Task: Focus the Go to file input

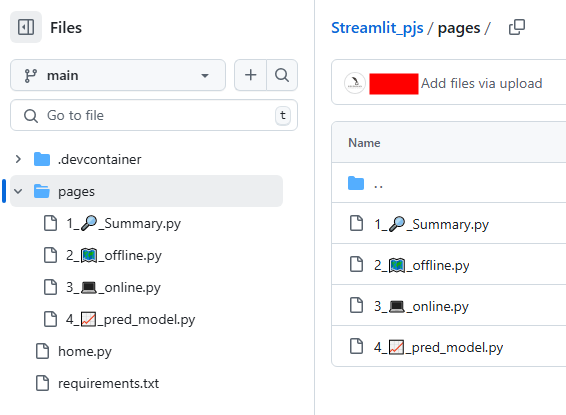Action: [x=154, y=115]
